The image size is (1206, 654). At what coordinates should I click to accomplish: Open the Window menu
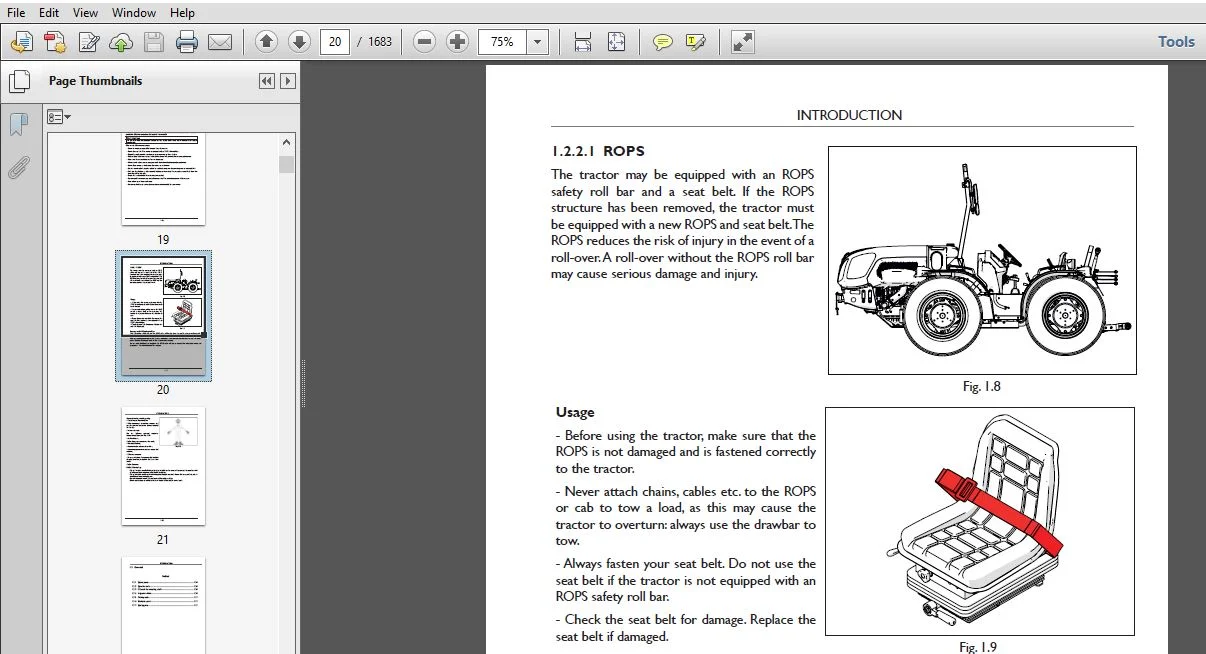(x=134, y=13)
